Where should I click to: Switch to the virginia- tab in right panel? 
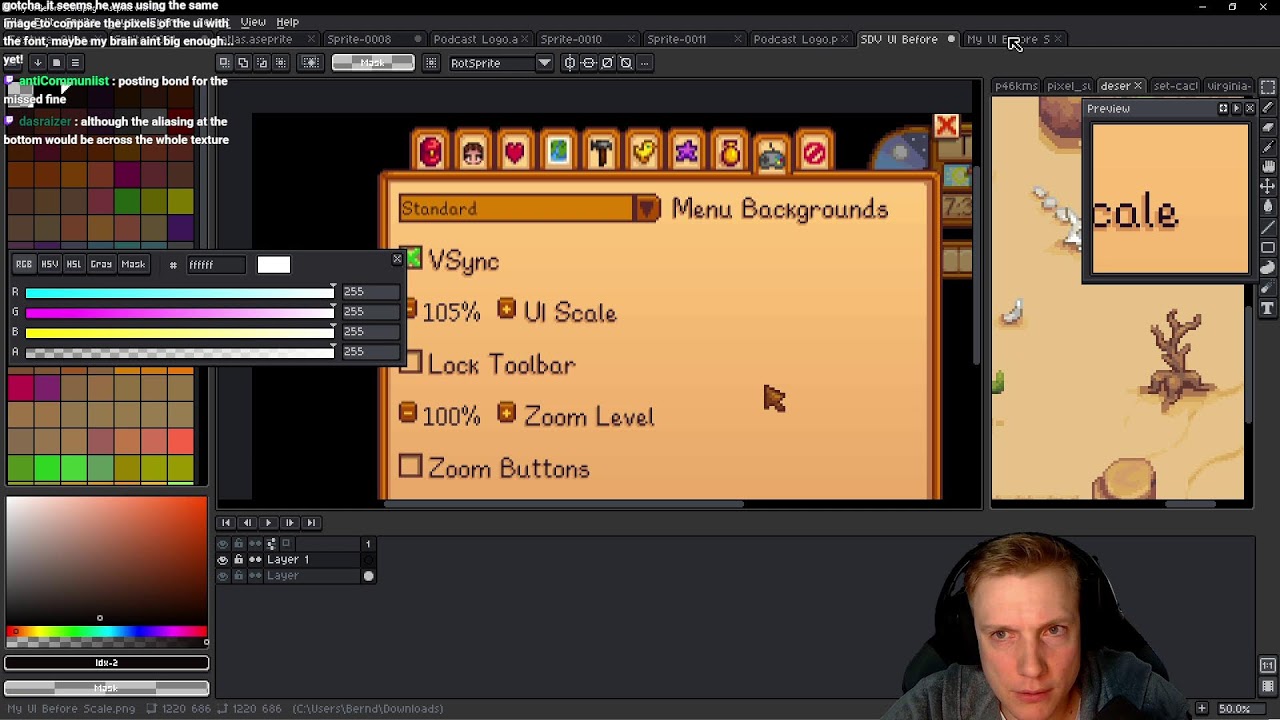point(1228,86)
